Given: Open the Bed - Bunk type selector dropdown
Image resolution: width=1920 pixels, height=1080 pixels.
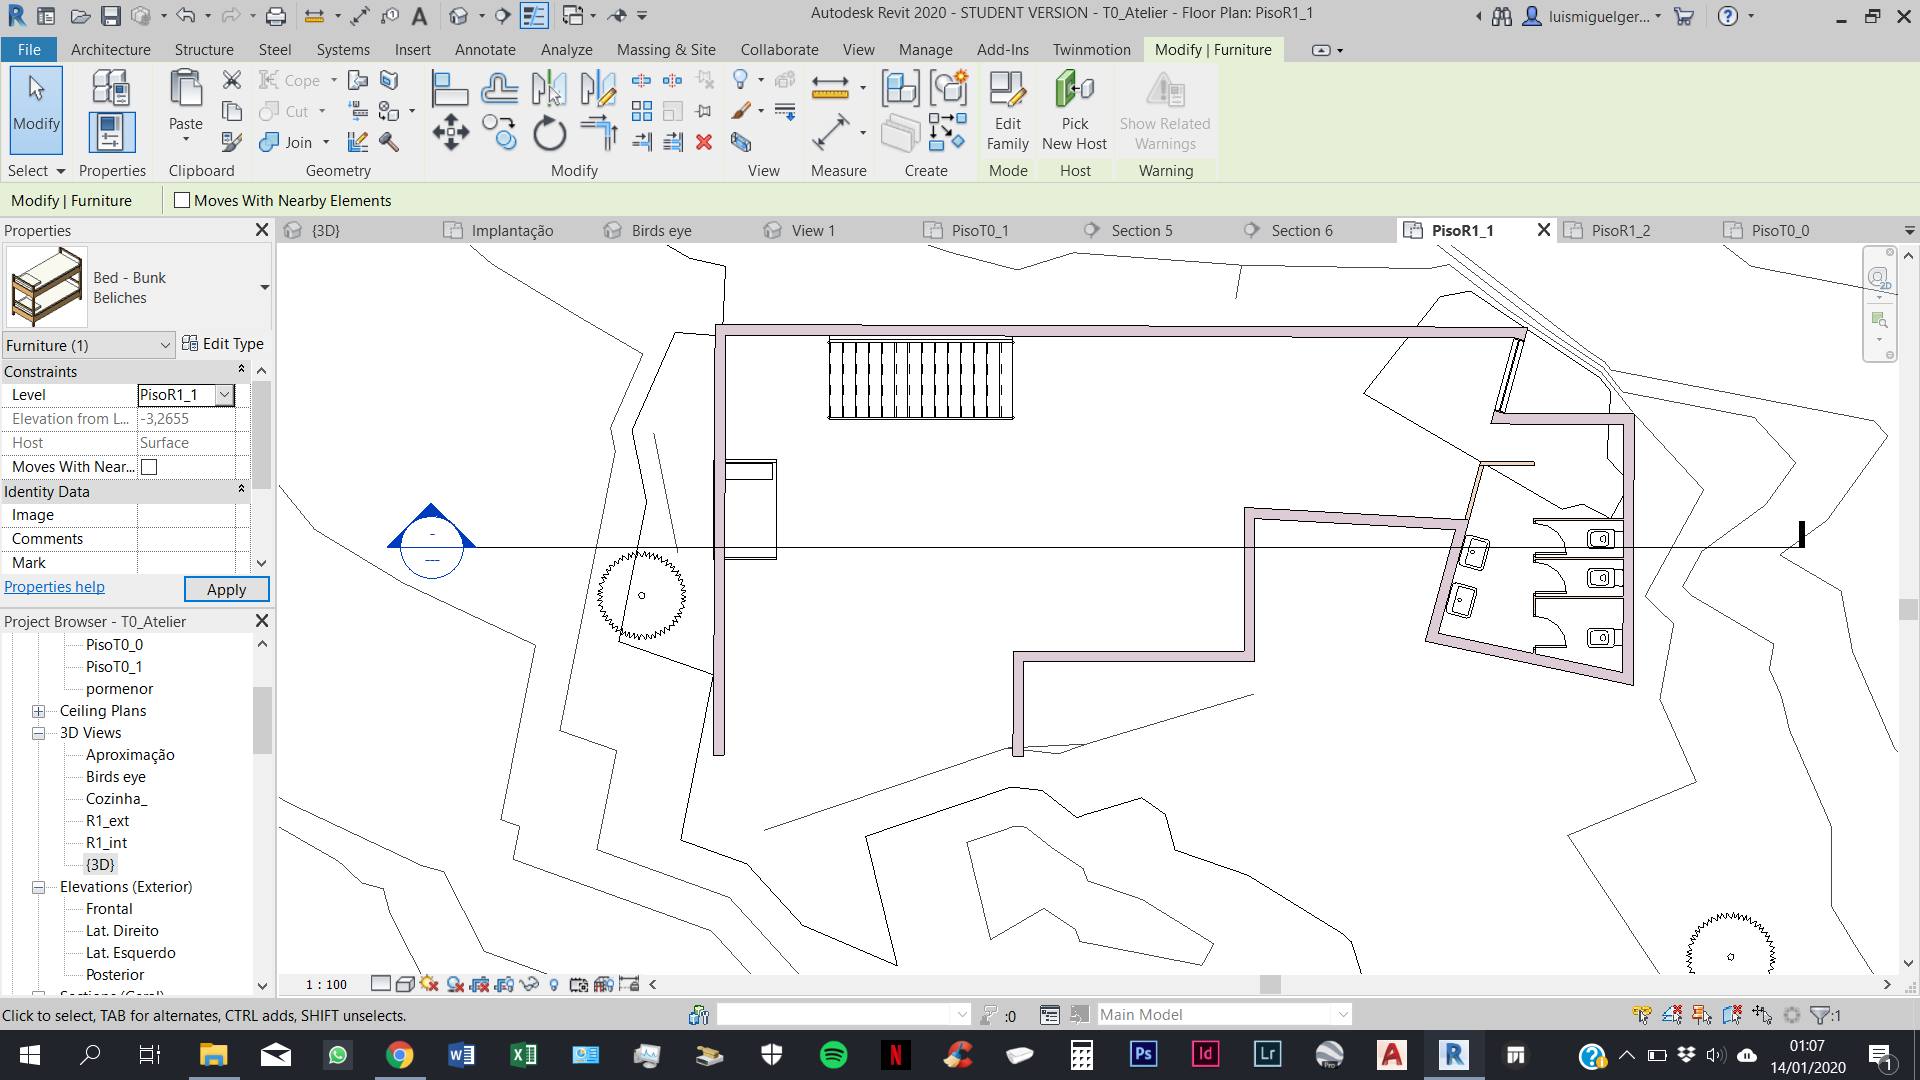Looking at the screenshot, I should tap(264, 288).
